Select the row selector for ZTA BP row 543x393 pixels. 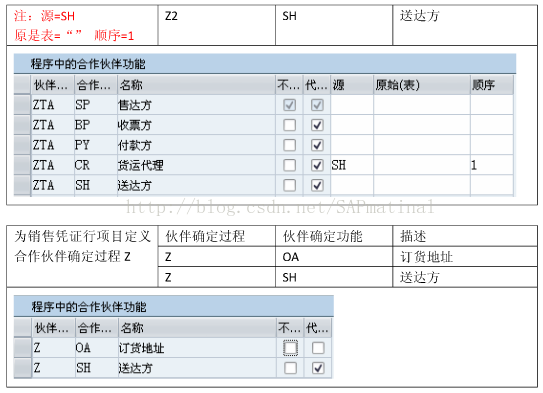click(23, 125)
